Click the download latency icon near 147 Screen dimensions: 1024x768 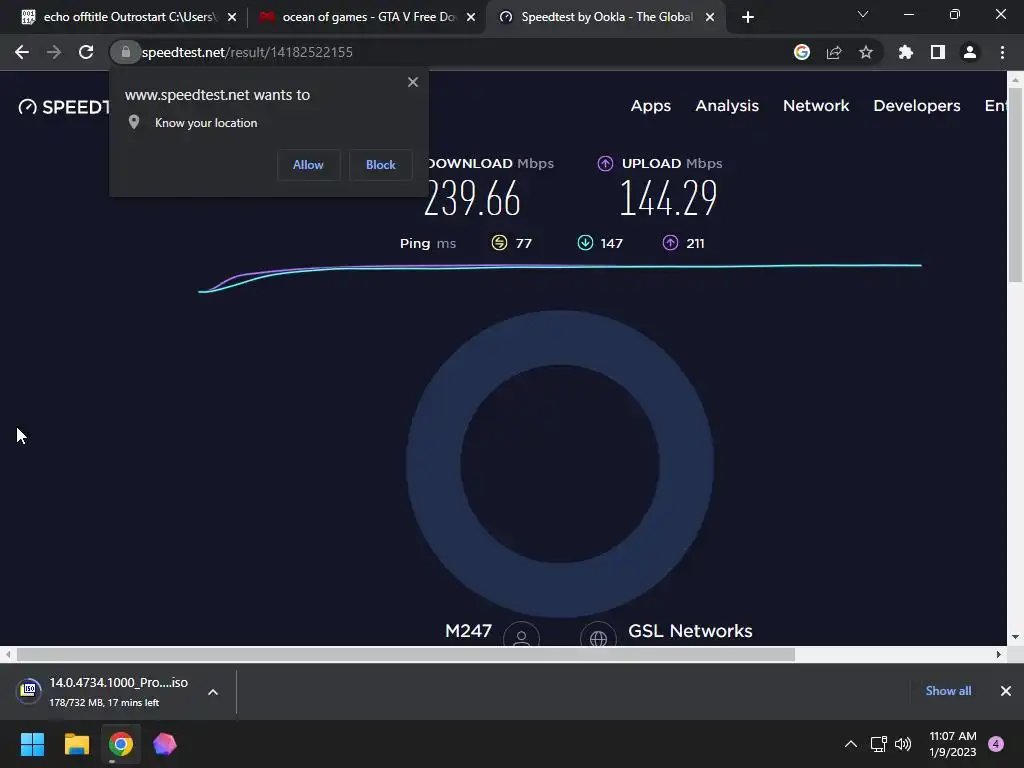(585, 243)
